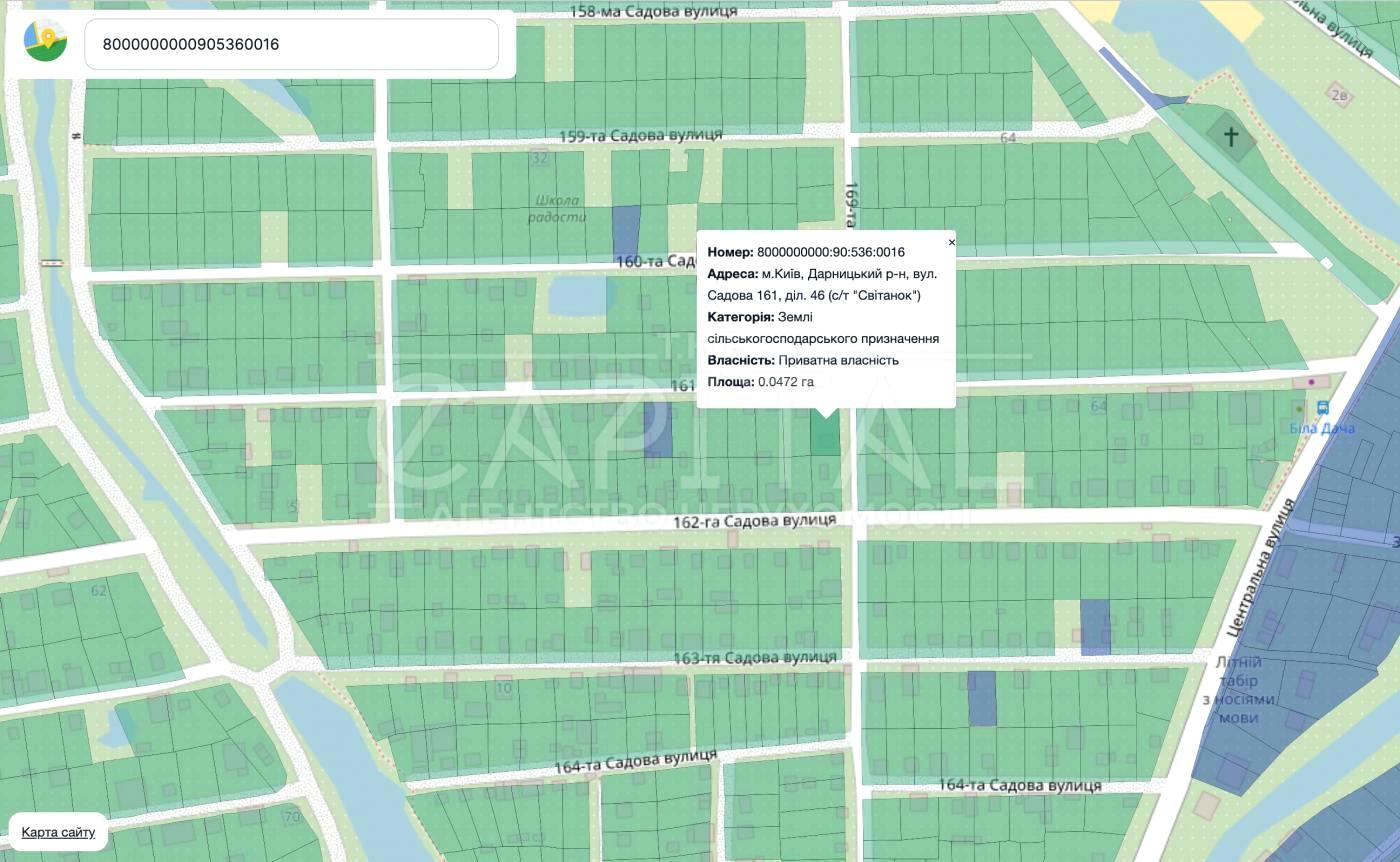
Task: Click the building marker labeled 2в
Action: tap(1339, 95)
